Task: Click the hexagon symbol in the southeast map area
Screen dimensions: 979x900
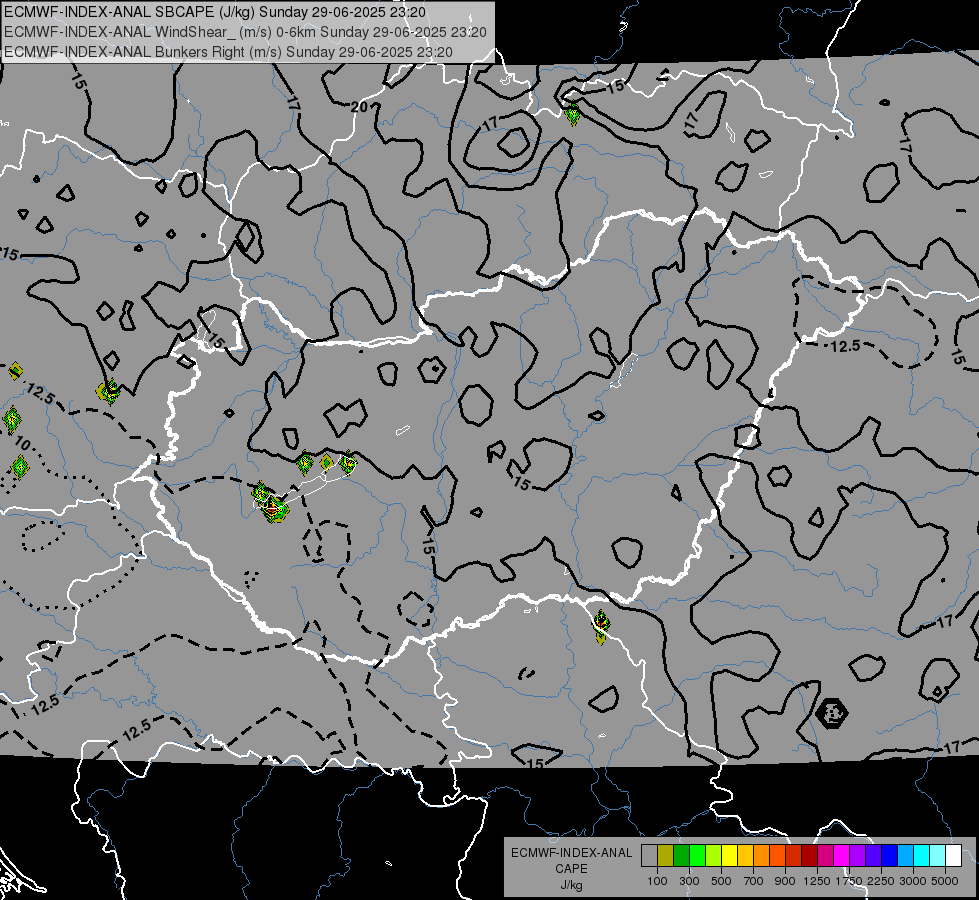Action: point(832,713)
